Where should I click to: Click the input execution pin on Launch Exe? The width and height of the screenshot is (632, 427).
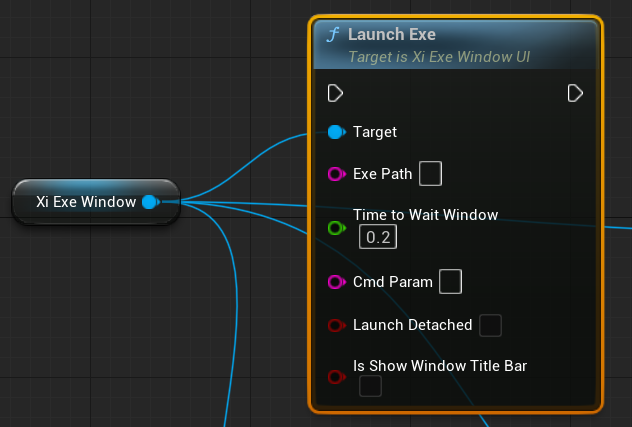335,93
